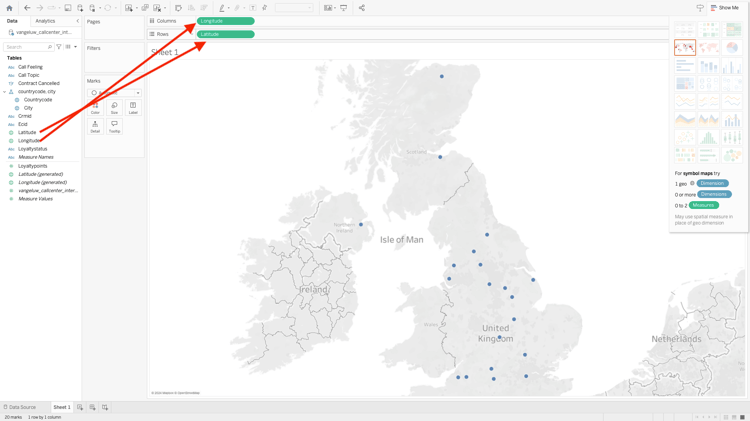
Task: Duplicate the sheet using the toolbar icon
Action: (x=145, y=8)
